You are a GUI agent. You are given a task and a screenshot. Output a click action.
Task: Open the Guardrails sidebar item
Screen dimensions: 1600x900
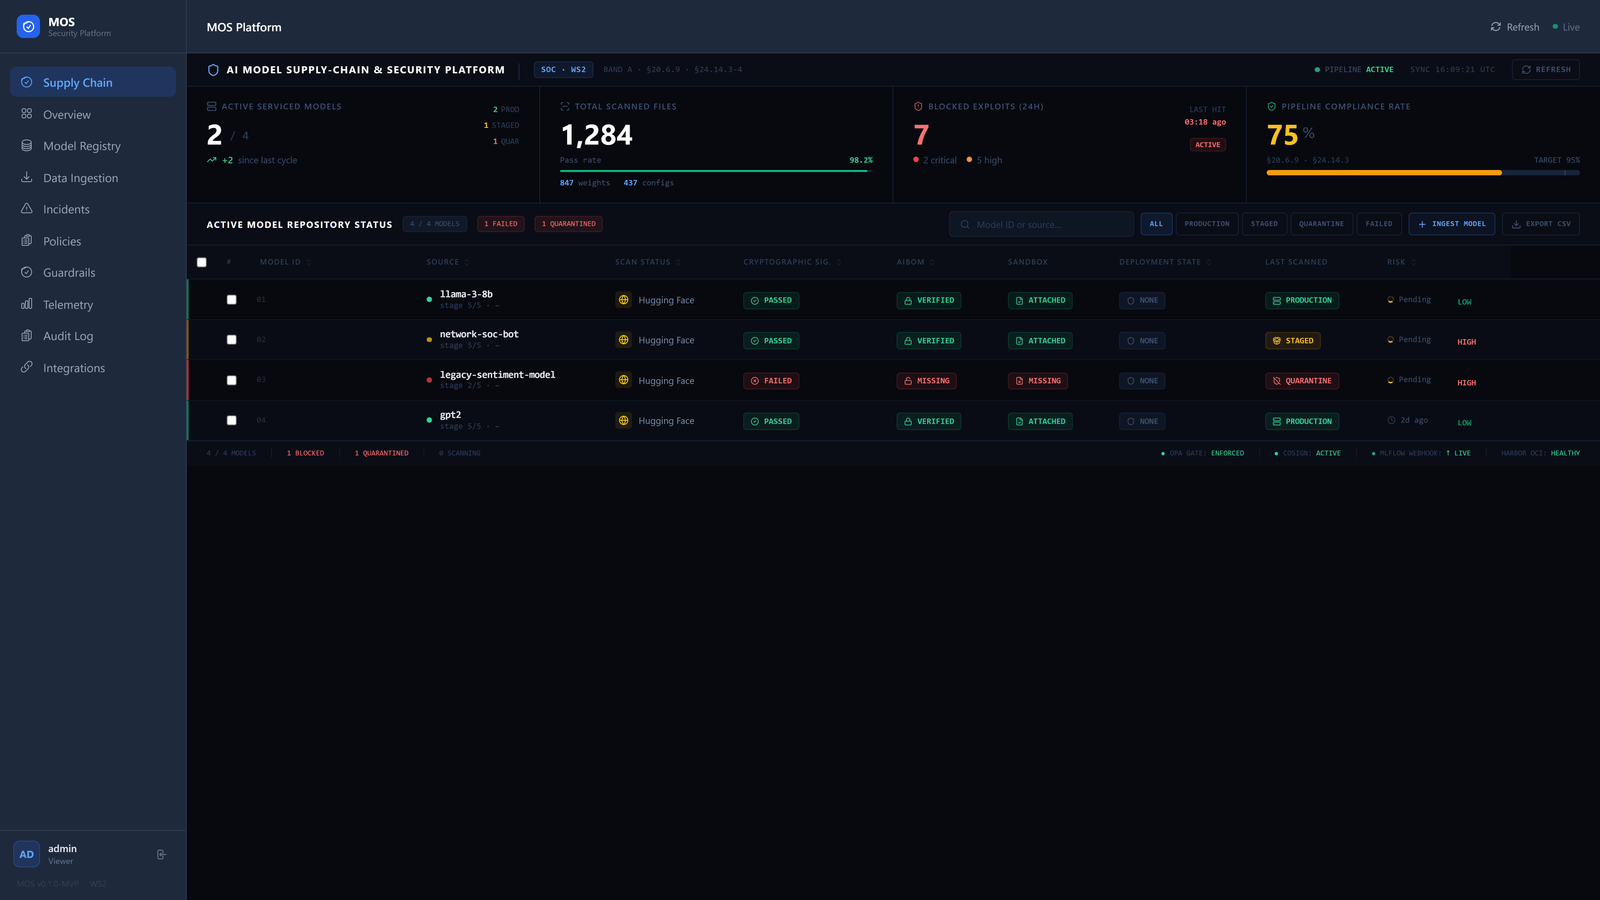(93, 272)
